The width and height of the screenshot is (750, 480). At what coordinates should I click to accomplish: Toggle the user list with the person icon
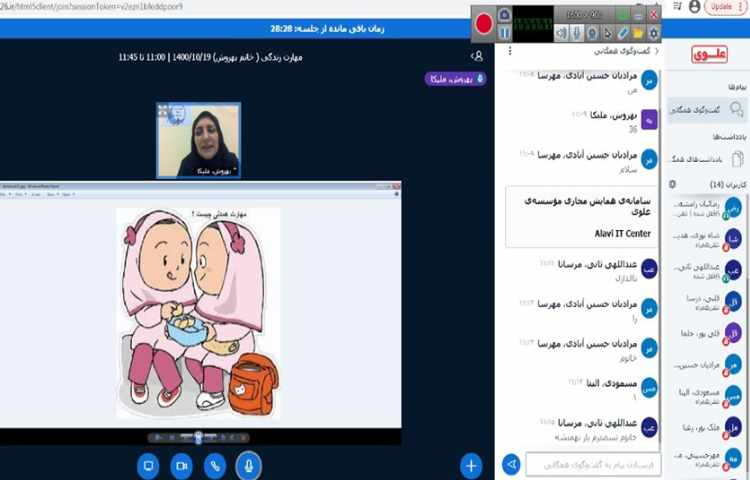click(x=476, y=56)
